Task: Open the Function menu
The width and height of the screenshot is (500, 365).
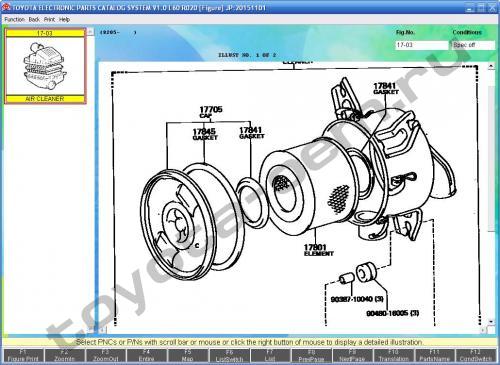Action: click(15, 20)
